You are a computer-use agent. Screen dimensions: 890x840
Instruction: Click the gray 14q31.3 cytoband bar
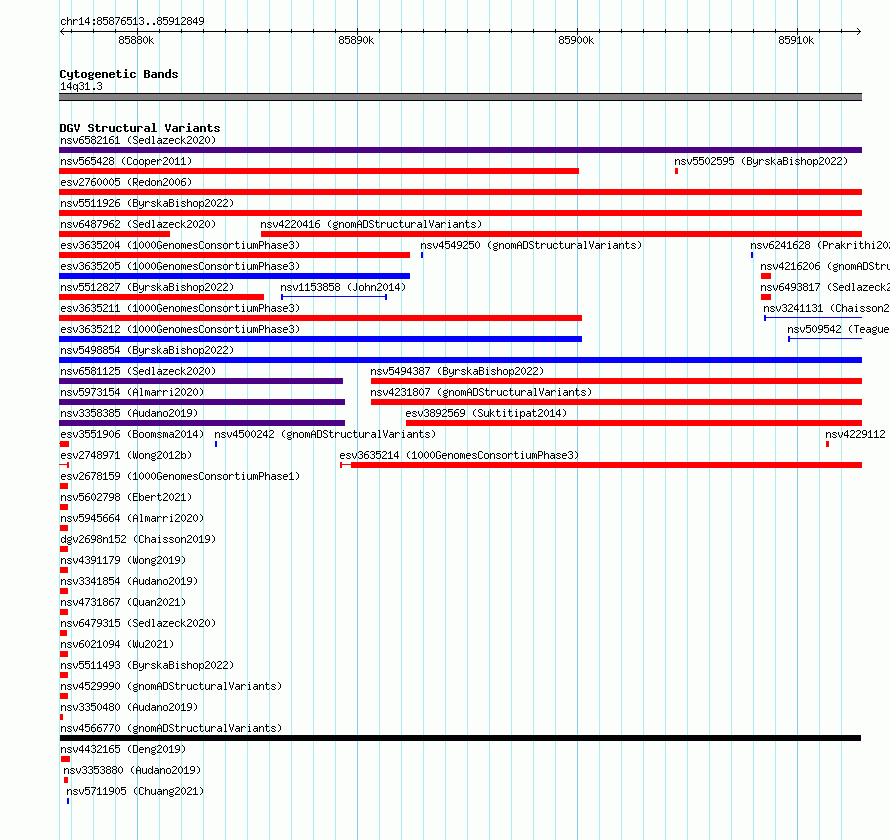[460, 97]
